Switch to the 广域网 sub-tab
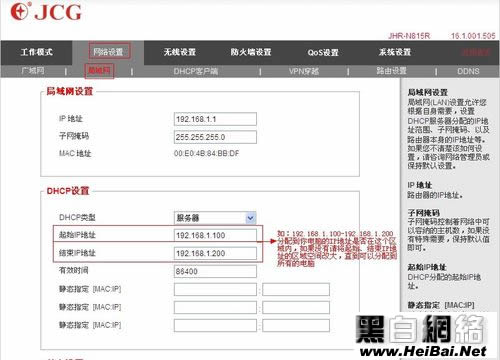The width and height of the screenshot is (500, 360). [x=33, y=71]
